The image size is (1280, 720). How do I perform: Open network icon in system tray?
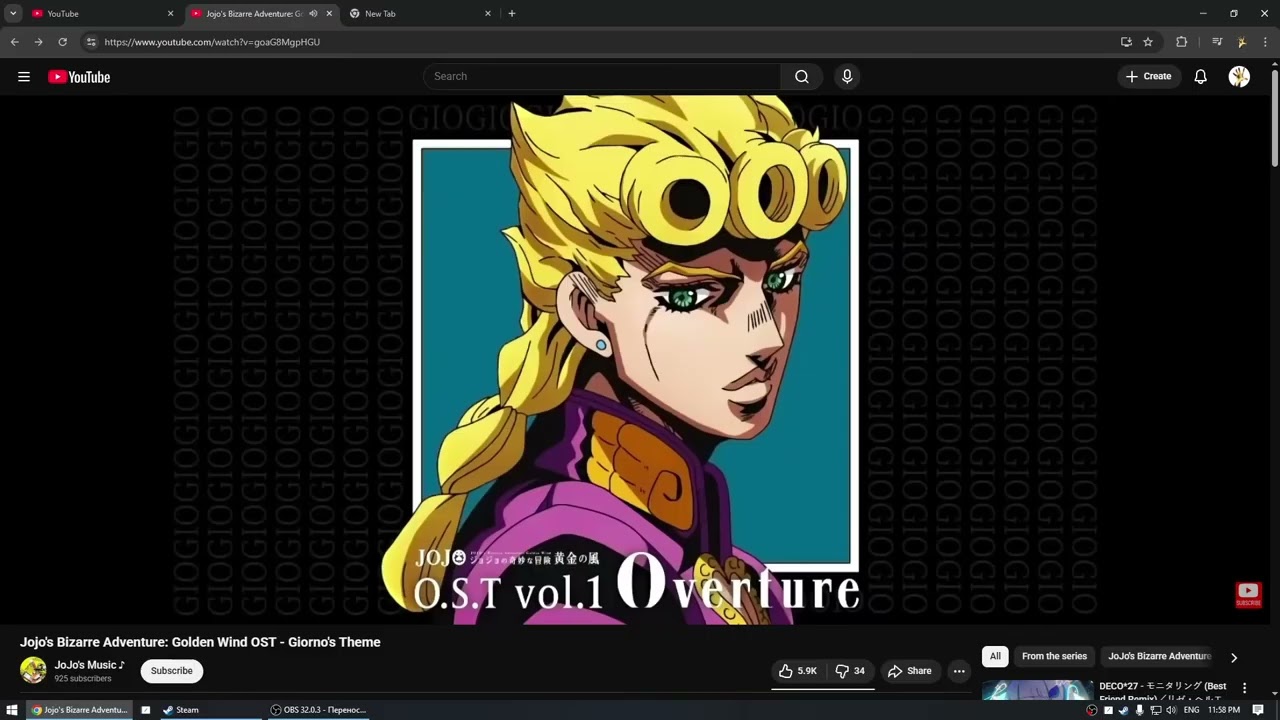point(1155,710)
